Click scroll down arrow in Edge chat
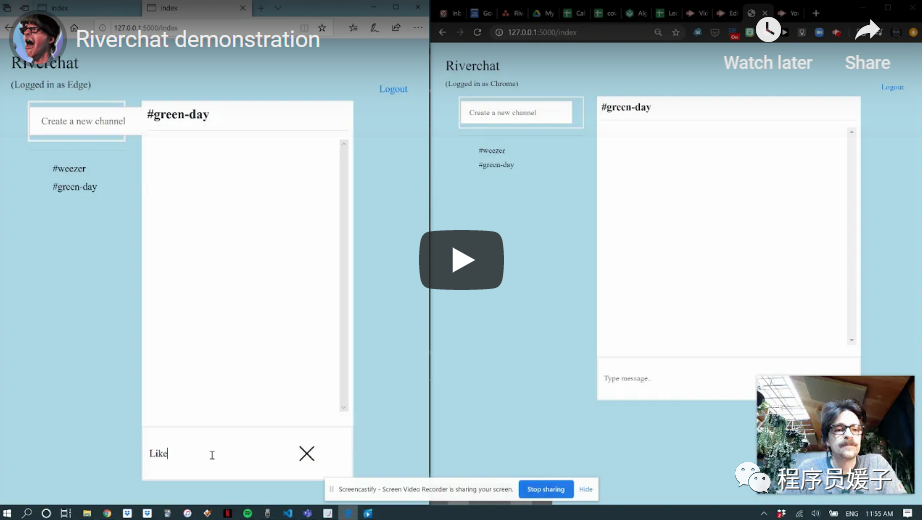Screen dimensions: 922x520 pyautogui.click(x=344, y=407)
